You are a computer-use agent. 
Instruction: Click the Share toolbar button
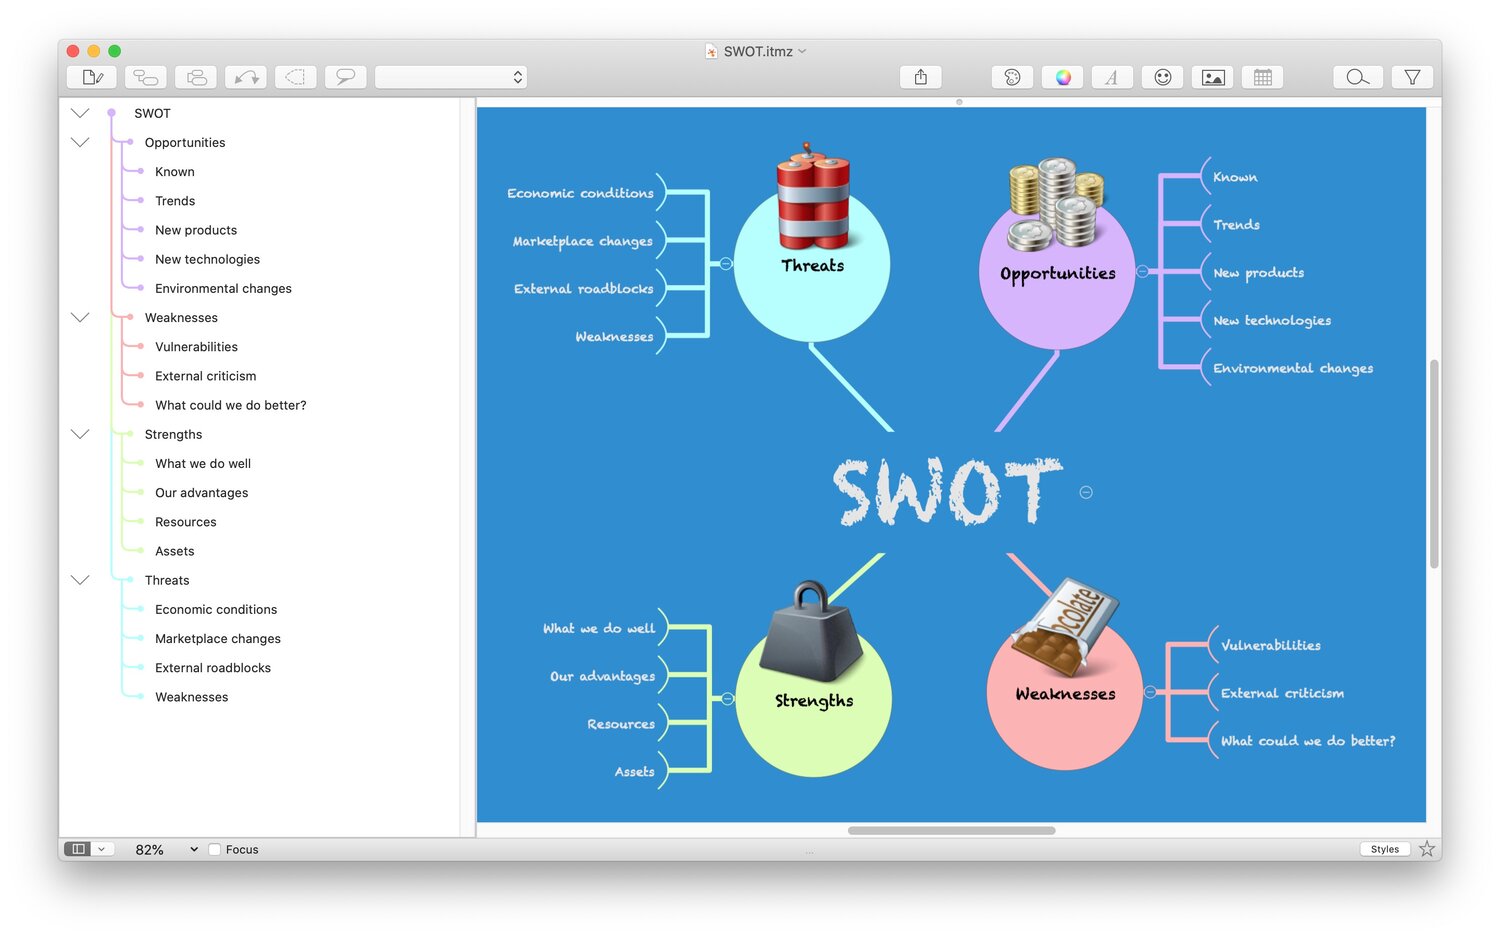tap(921, 77)
